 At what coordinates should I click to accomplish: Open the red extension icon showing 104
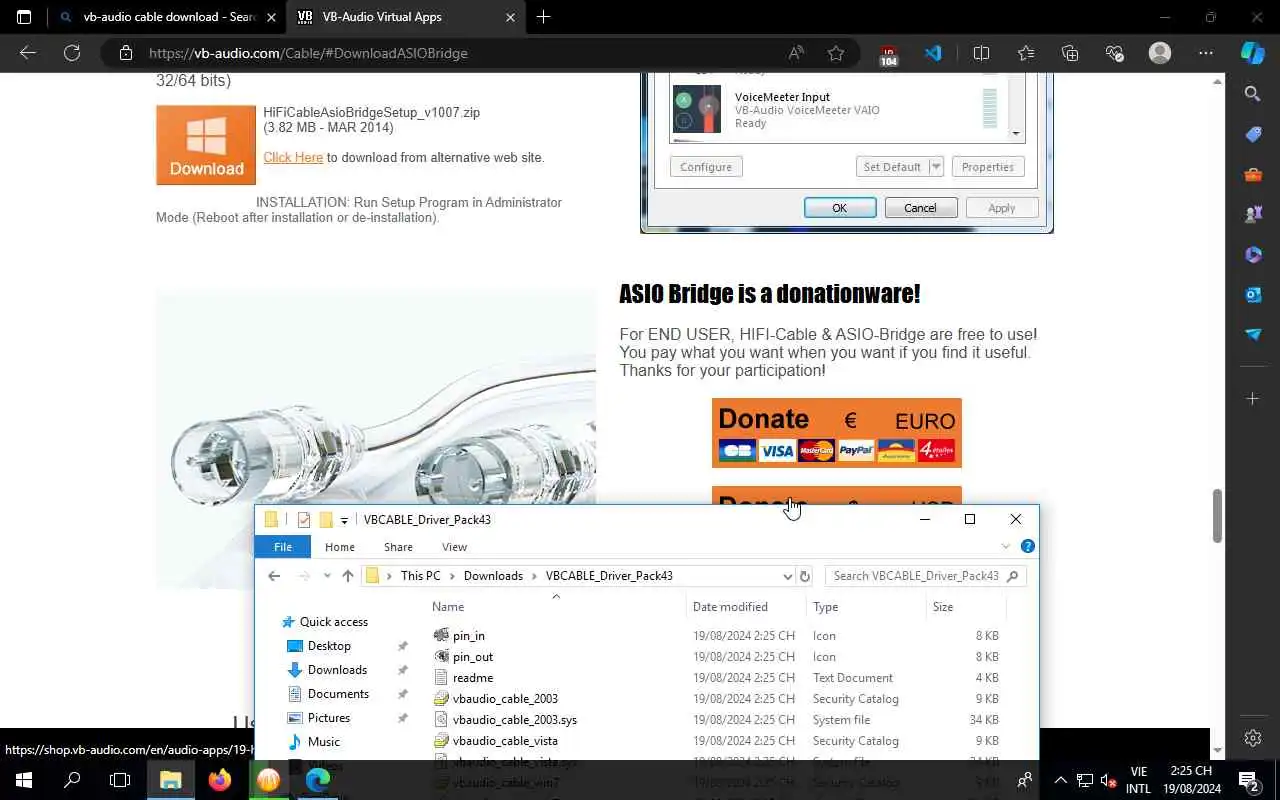(888, 54)
